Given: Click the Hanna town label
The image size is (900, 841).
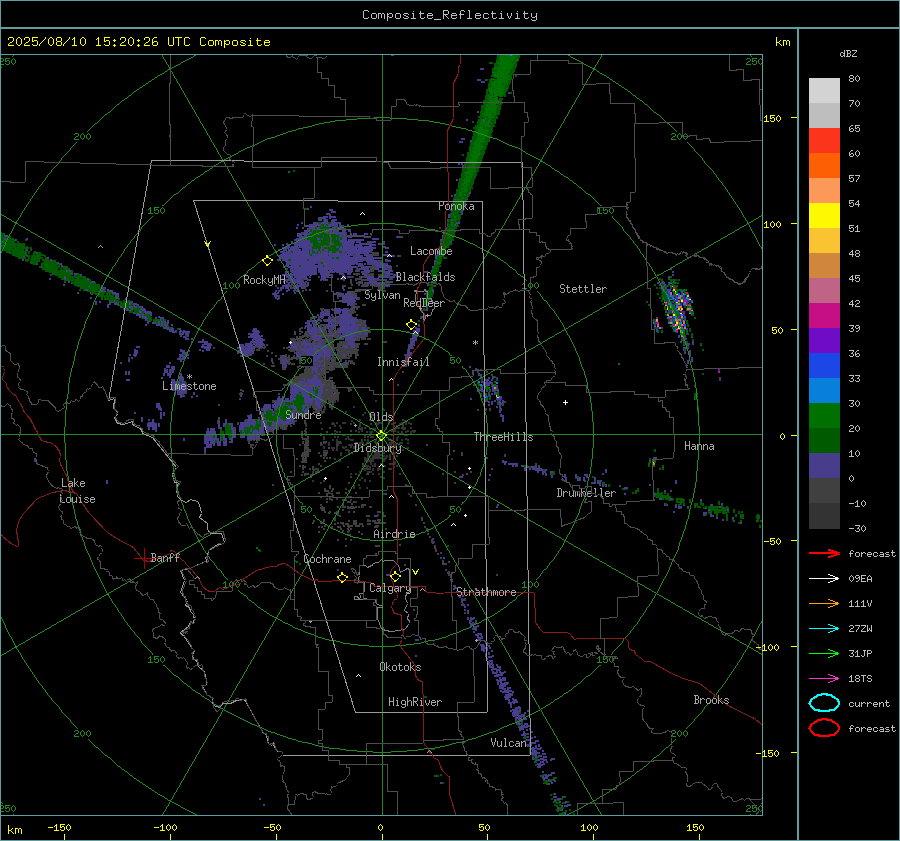Looking at the screenshot, I should click(699, 446).
